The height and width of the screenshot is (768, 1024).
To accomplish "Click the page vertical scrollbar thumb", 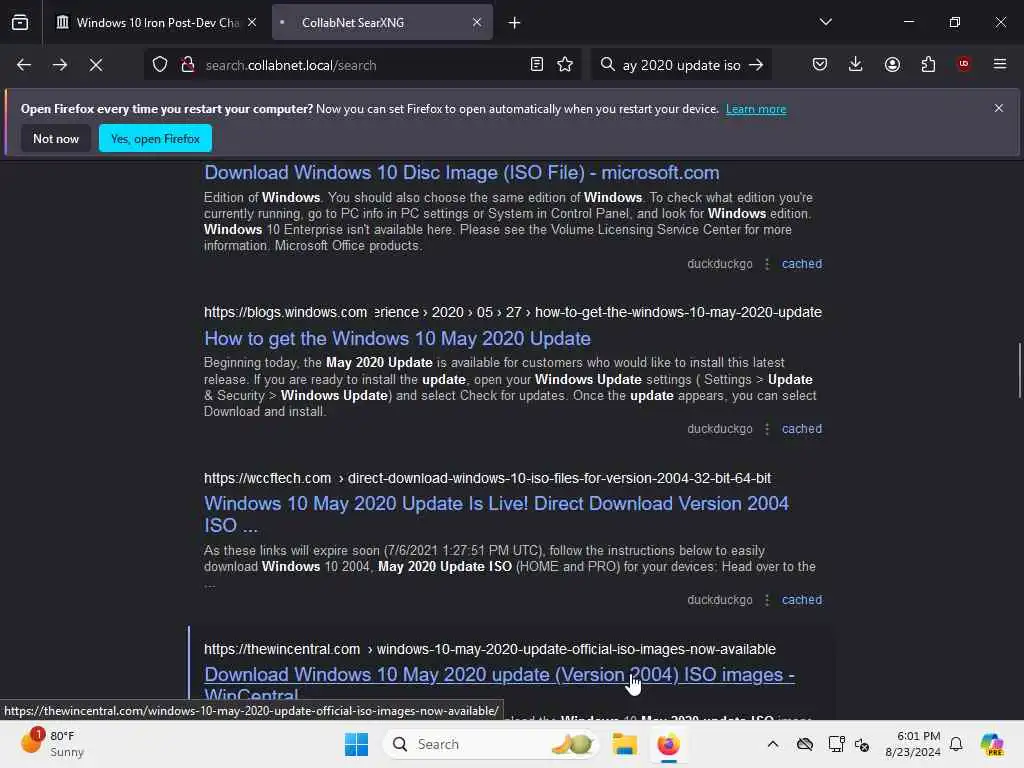I will tap(1019, 370).
